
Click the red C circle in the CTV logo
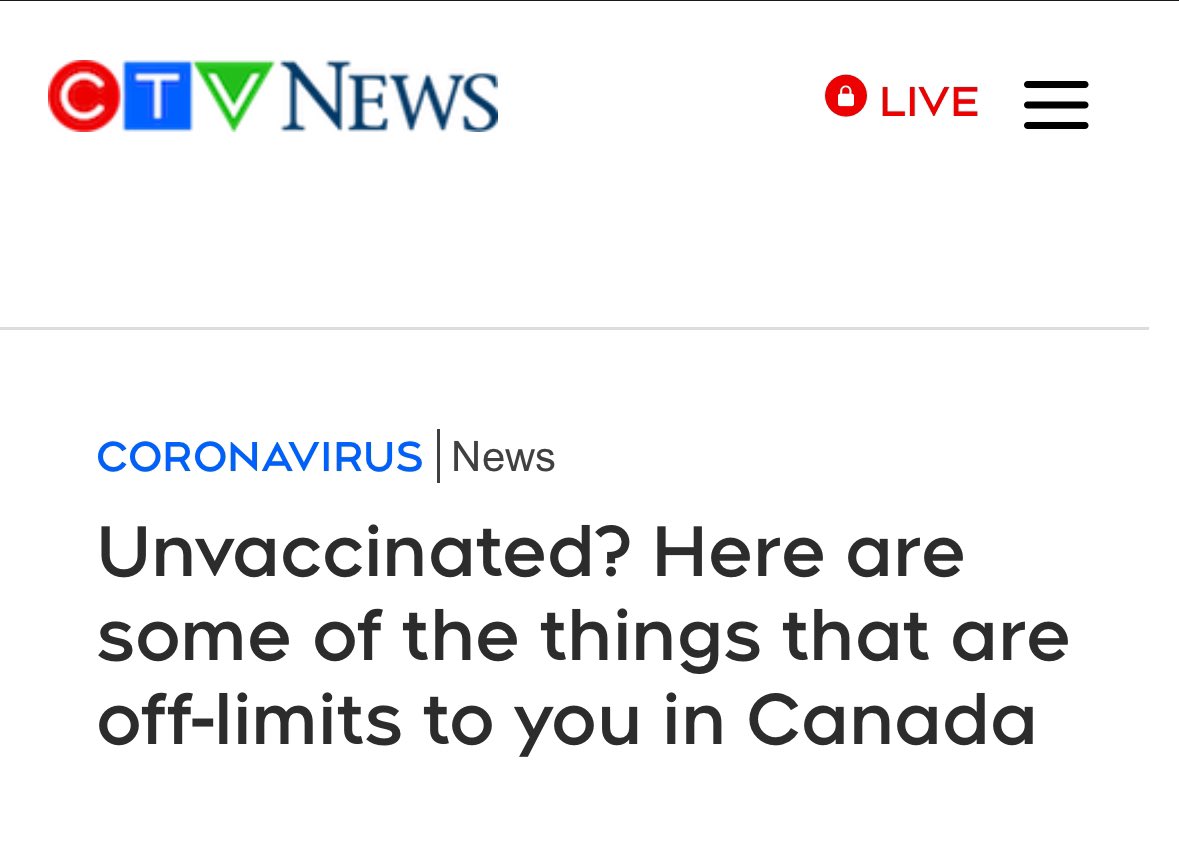click(85, 96)
